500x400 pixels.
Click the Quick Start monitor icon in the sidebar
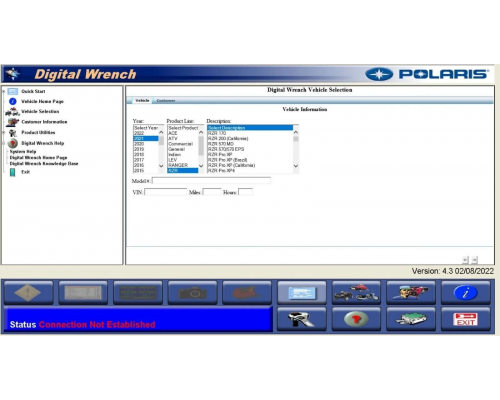[x=13, y=91]
